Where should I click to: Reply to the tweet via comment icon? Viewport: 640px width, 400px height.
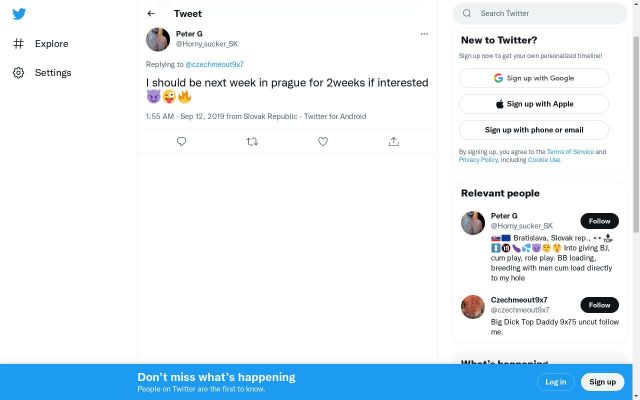(x=181, y=142)
